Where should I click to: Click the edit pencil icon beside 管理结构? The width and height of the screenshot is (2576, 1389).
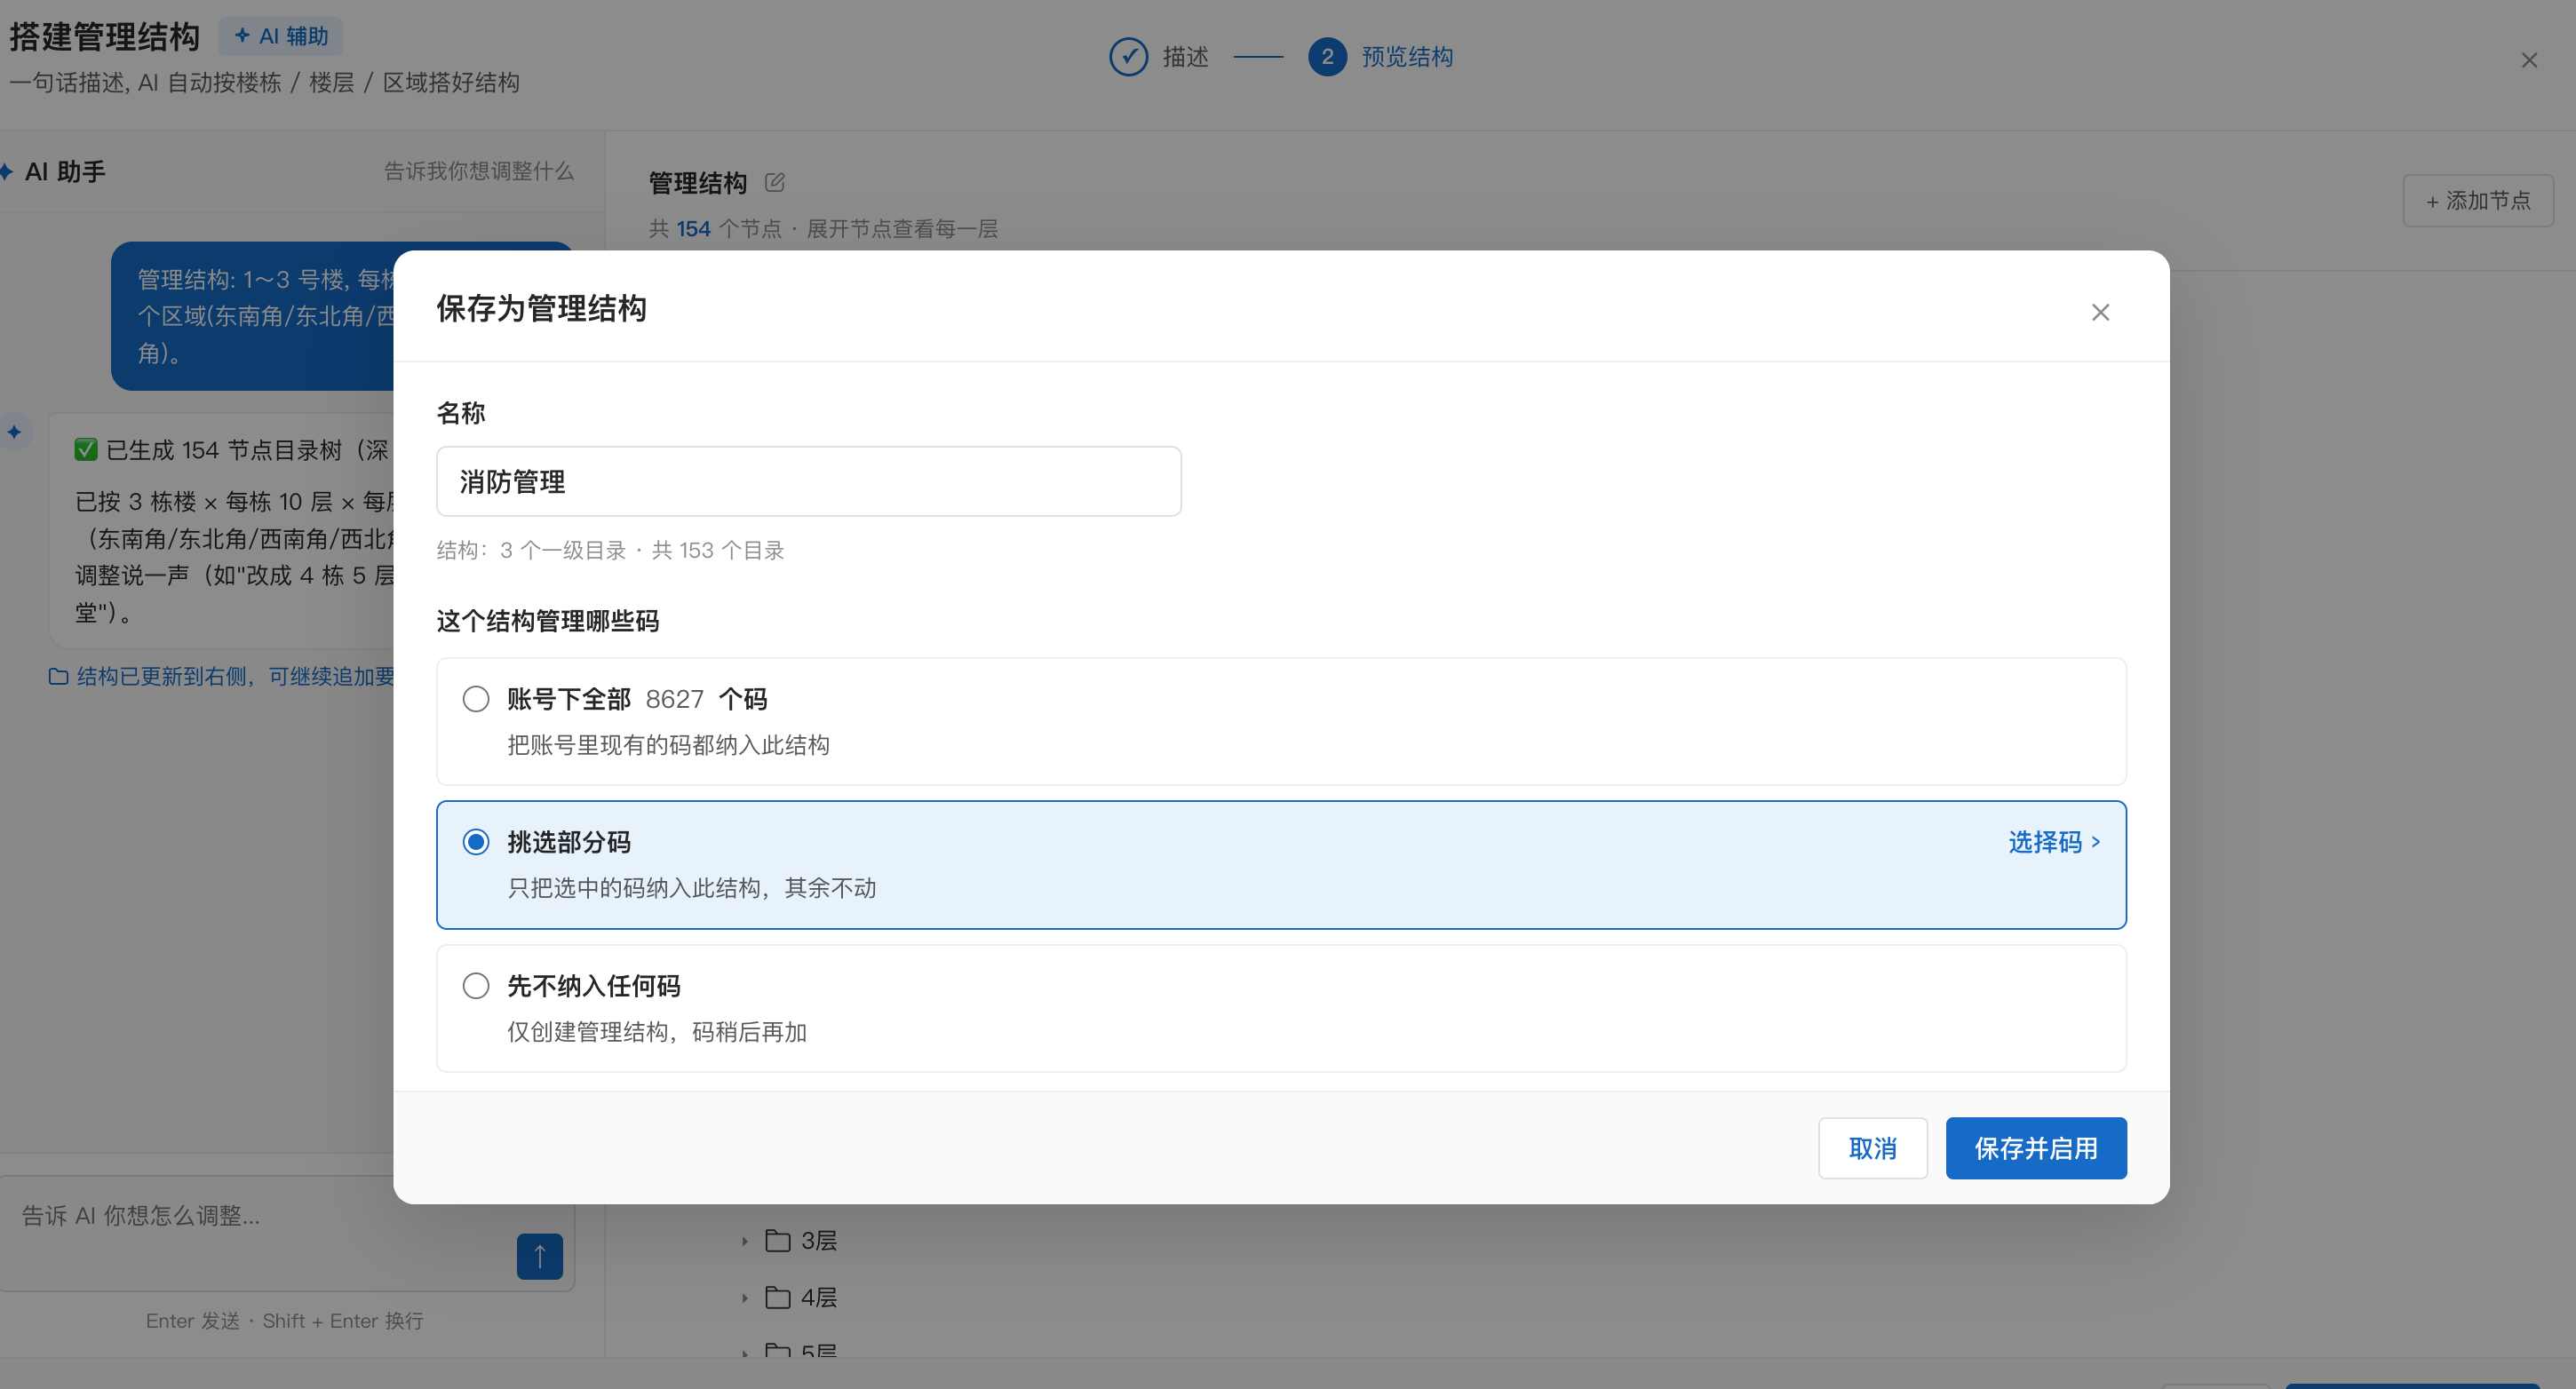point(774,183)
